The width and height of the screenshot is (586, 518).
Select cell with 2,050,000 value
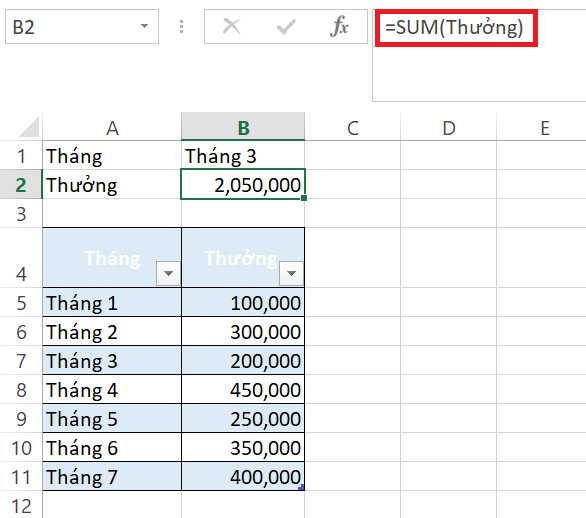(243, 184)
